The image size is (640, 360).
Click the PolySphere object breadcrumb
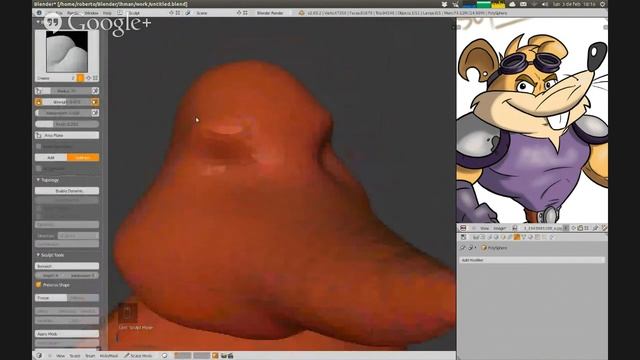pos(494,248)
